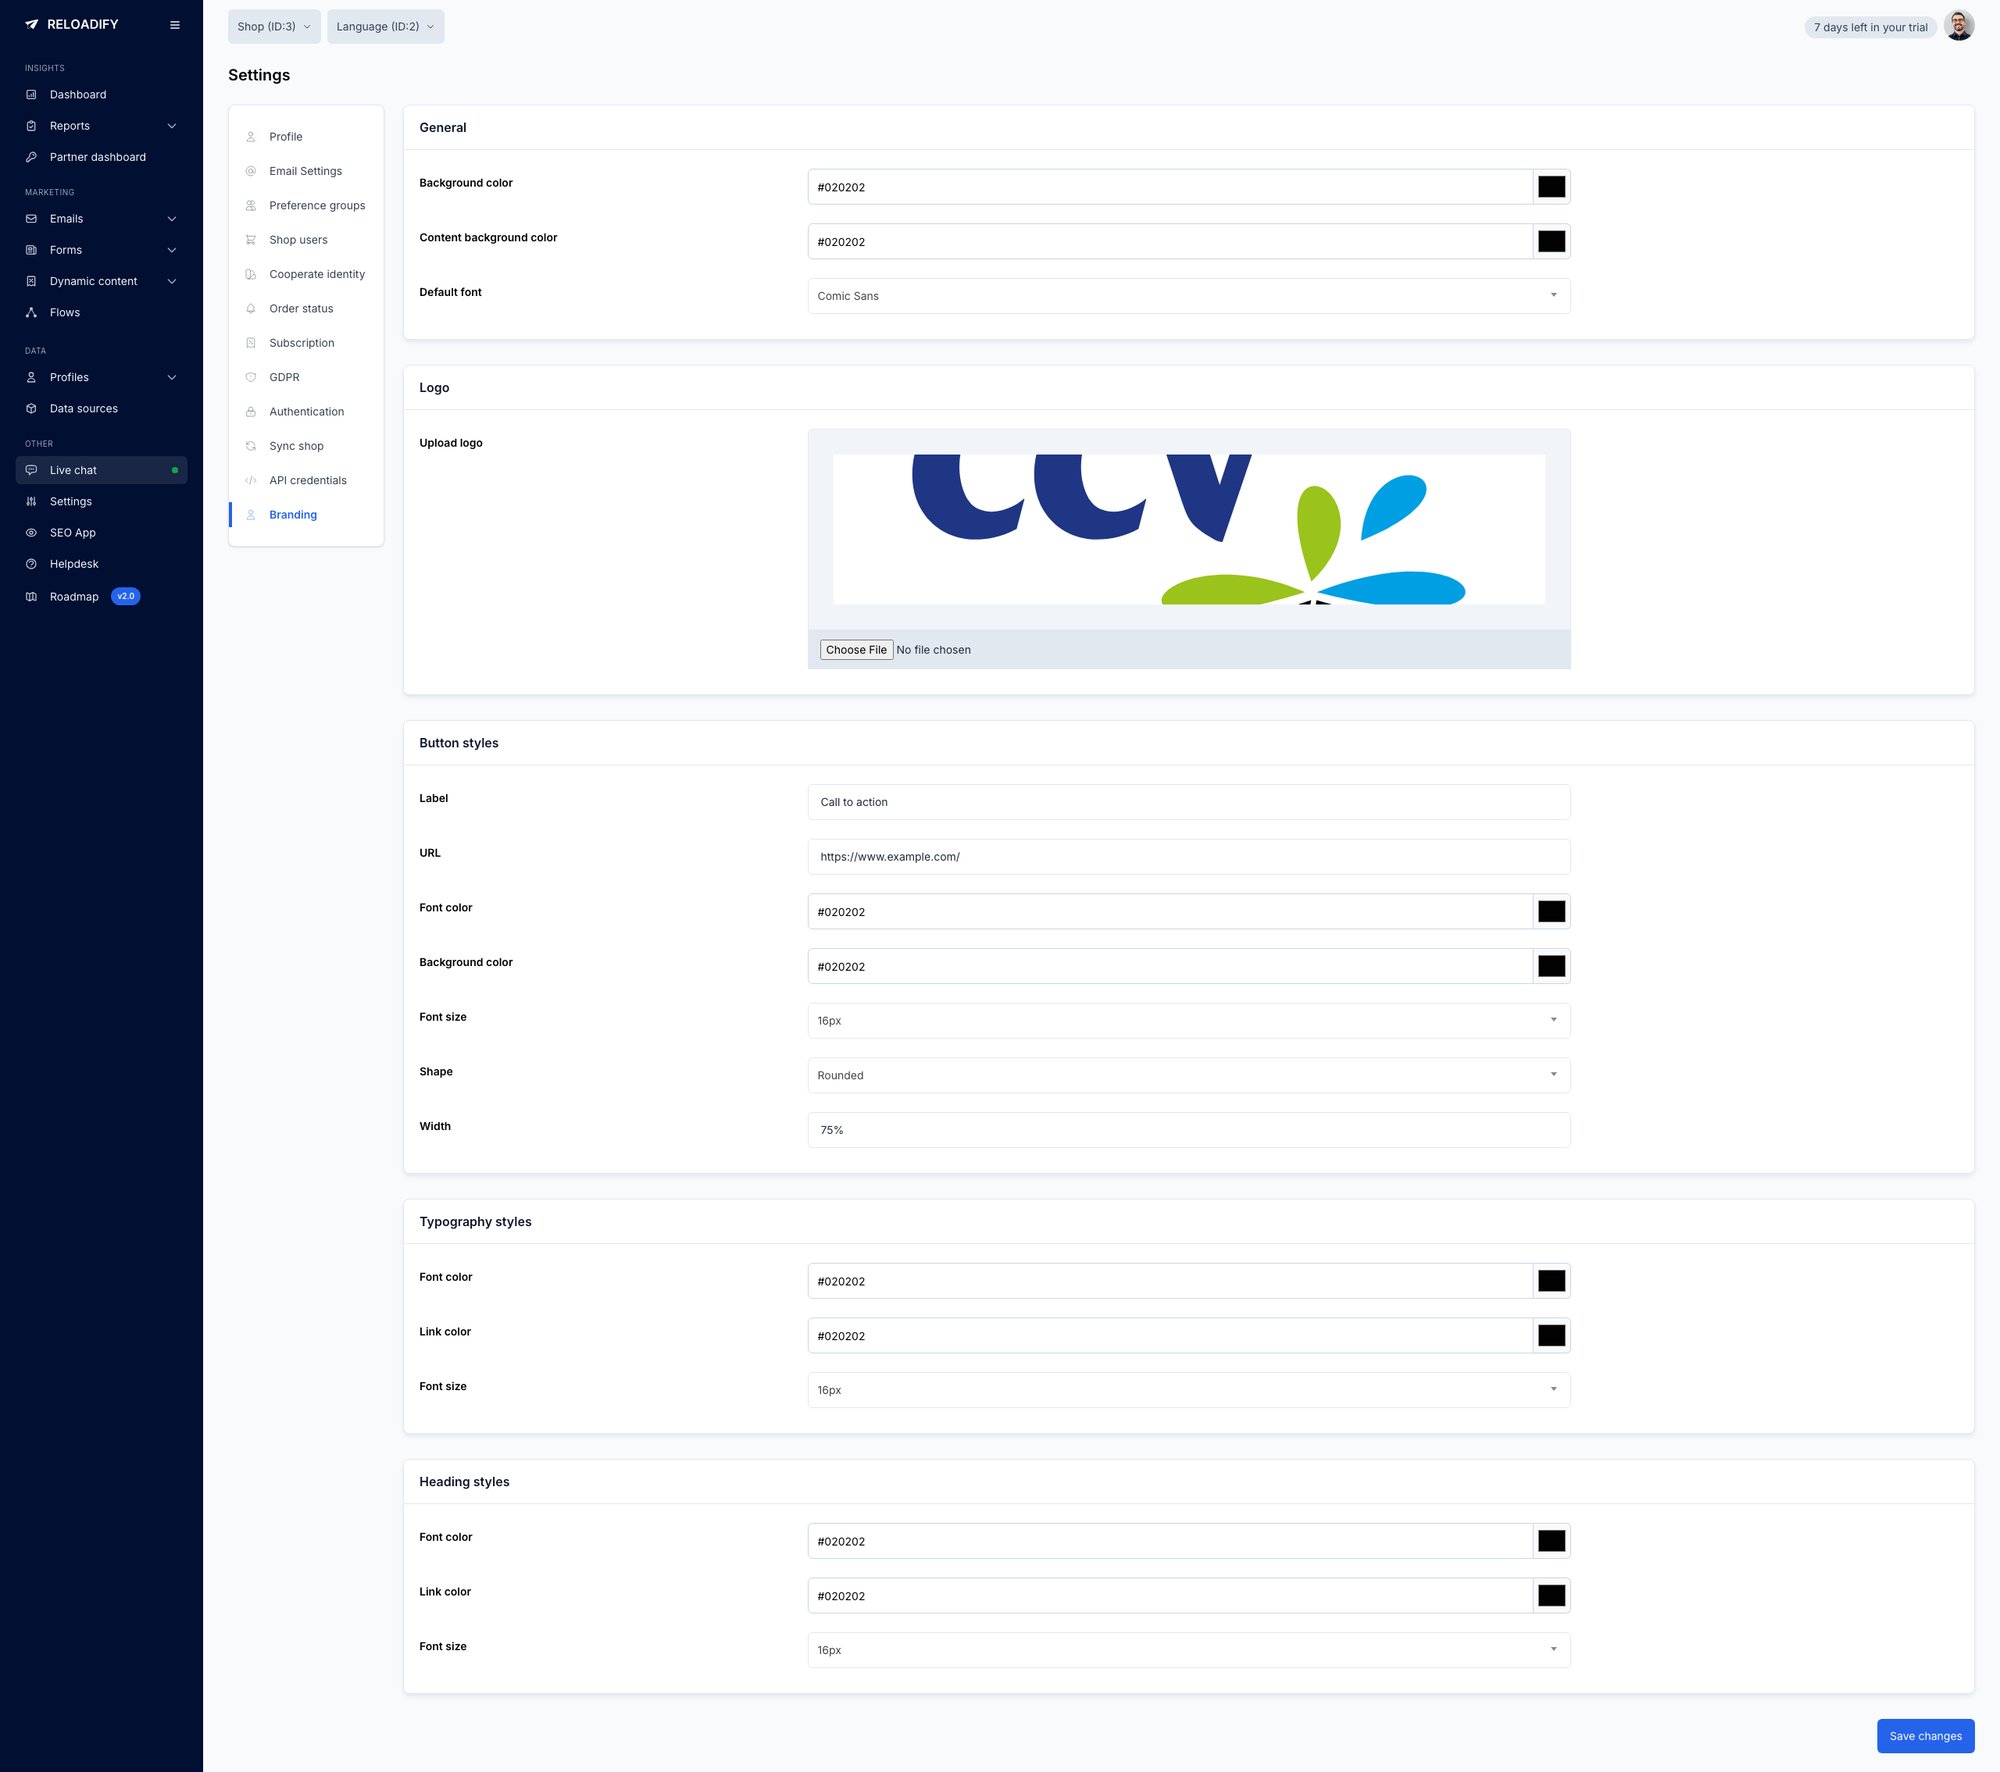Select the Flows icon in the sidebar

(64, 312)
